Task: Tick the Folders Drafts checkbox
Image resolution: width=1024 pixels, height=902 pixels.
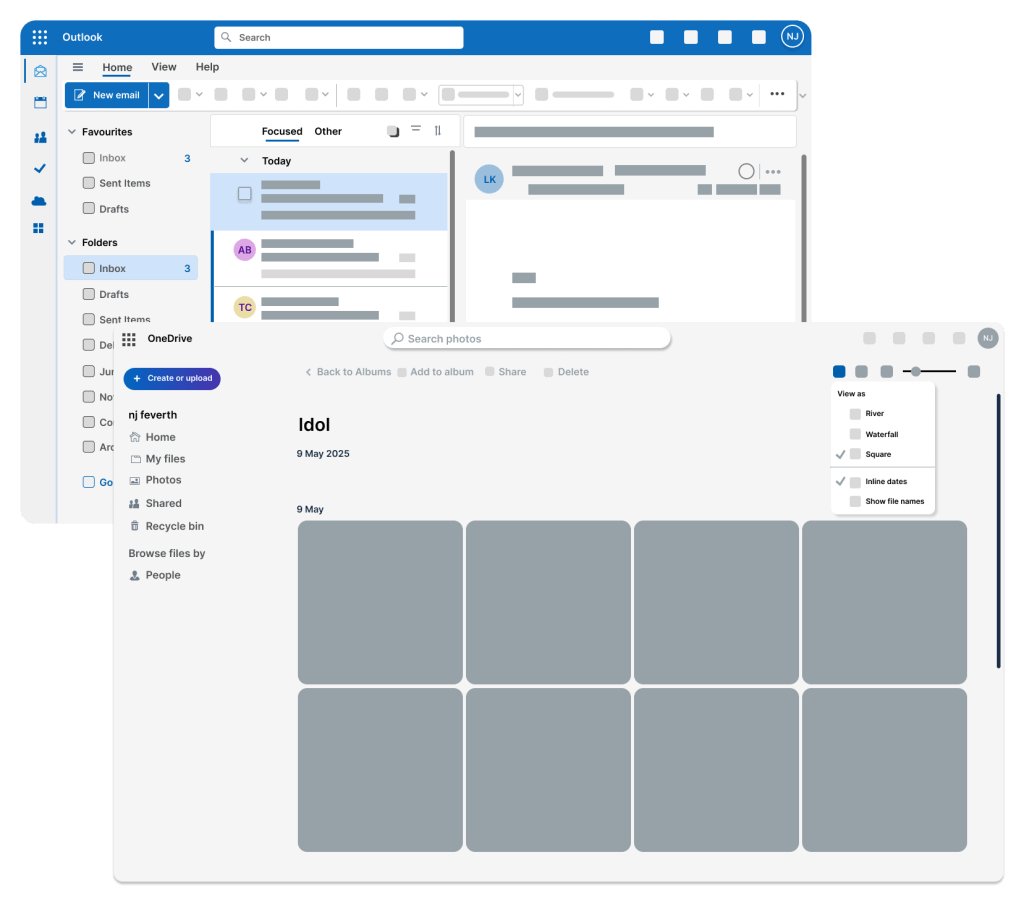Action: (x=89, y=294)
